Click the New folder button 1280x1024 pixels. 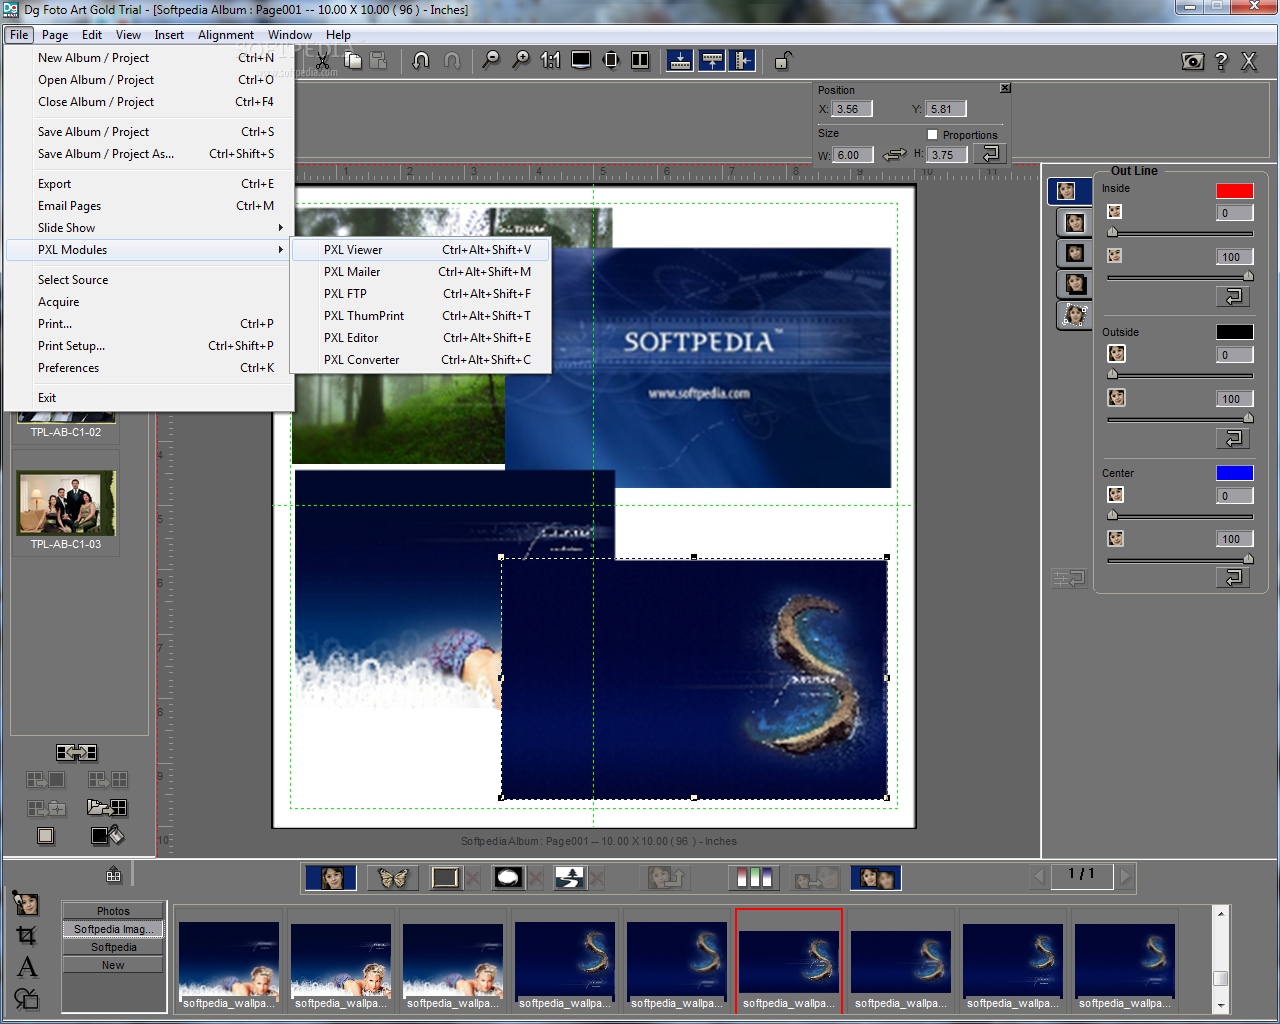point(113,965)
